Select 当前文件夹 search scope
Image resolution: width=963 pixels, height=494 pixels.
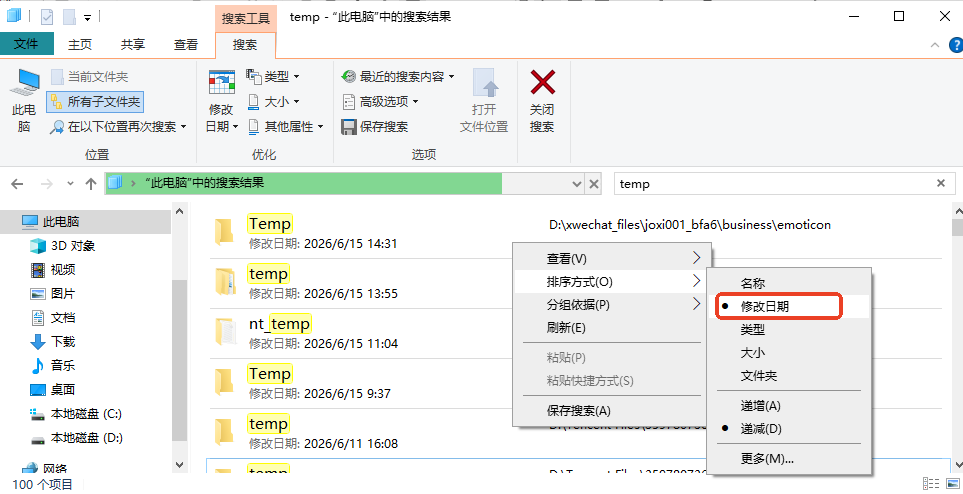(90, 77)
